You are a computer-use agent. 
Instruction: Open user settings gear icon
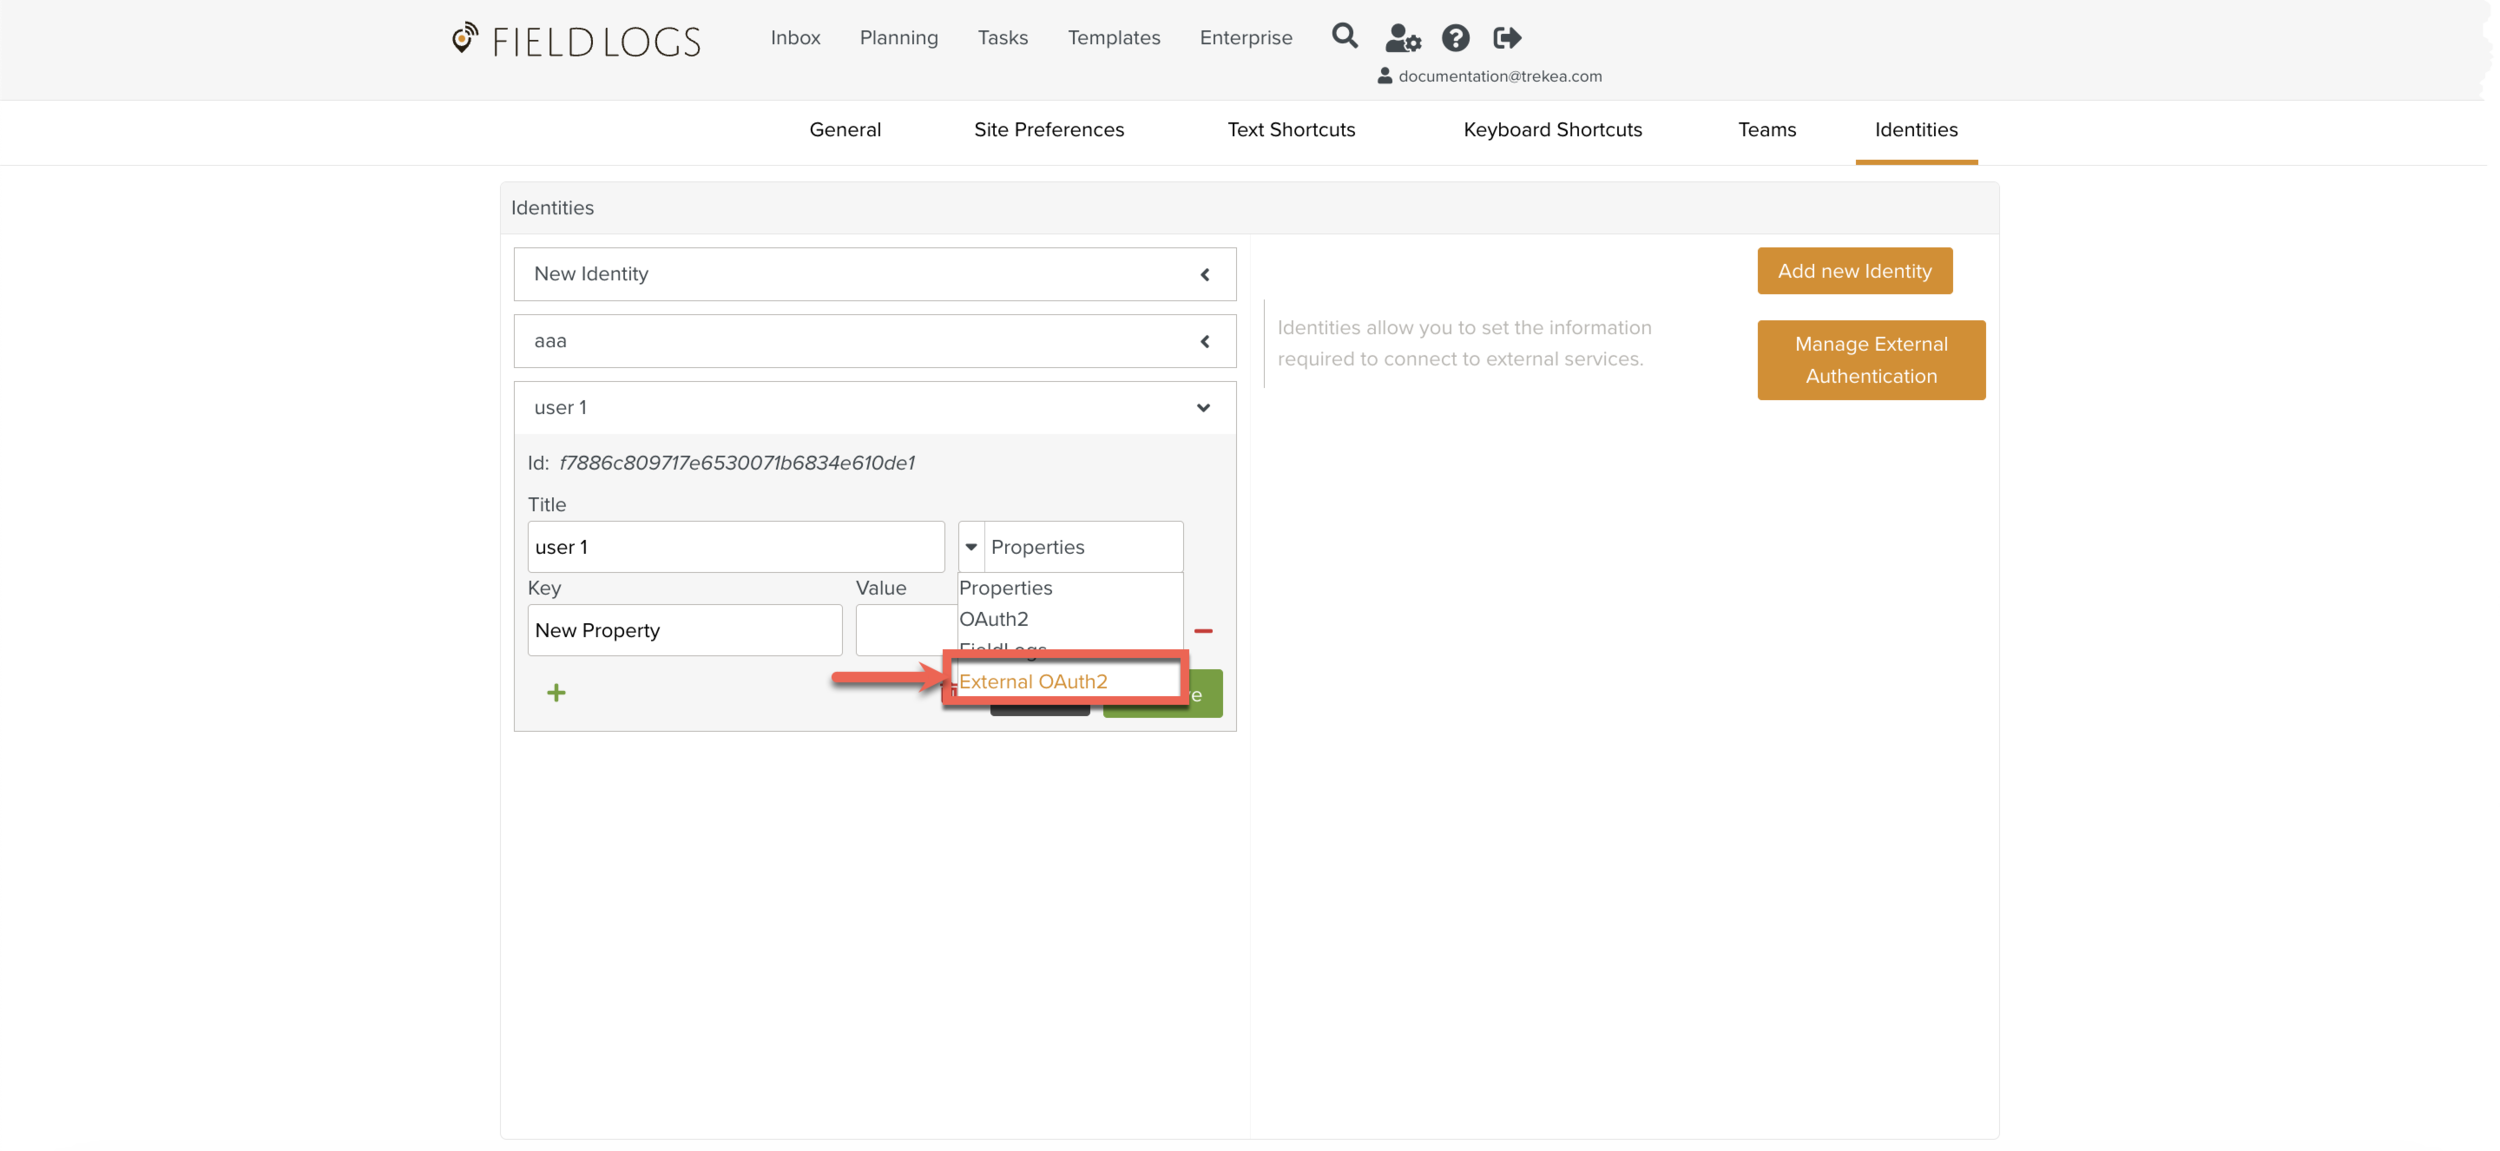(1402, 38)
